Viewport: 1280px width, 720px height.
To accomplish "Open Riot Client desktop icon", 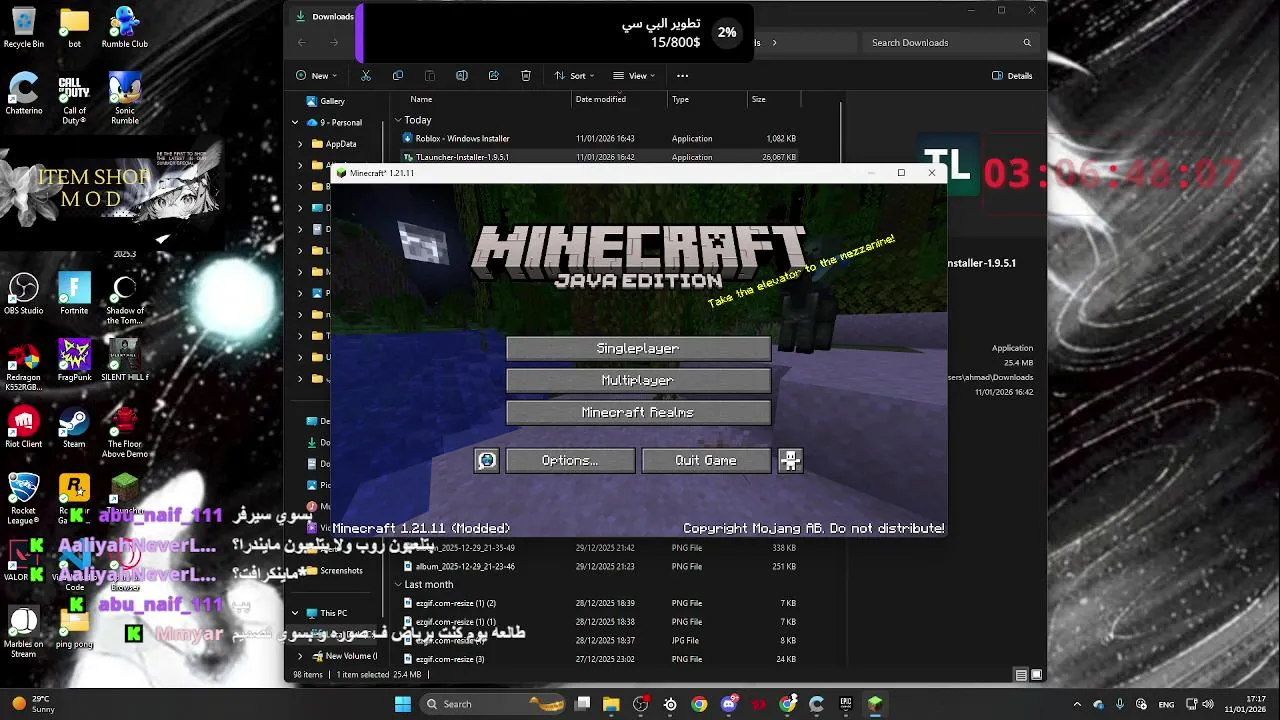I will (x=24, y=428).
